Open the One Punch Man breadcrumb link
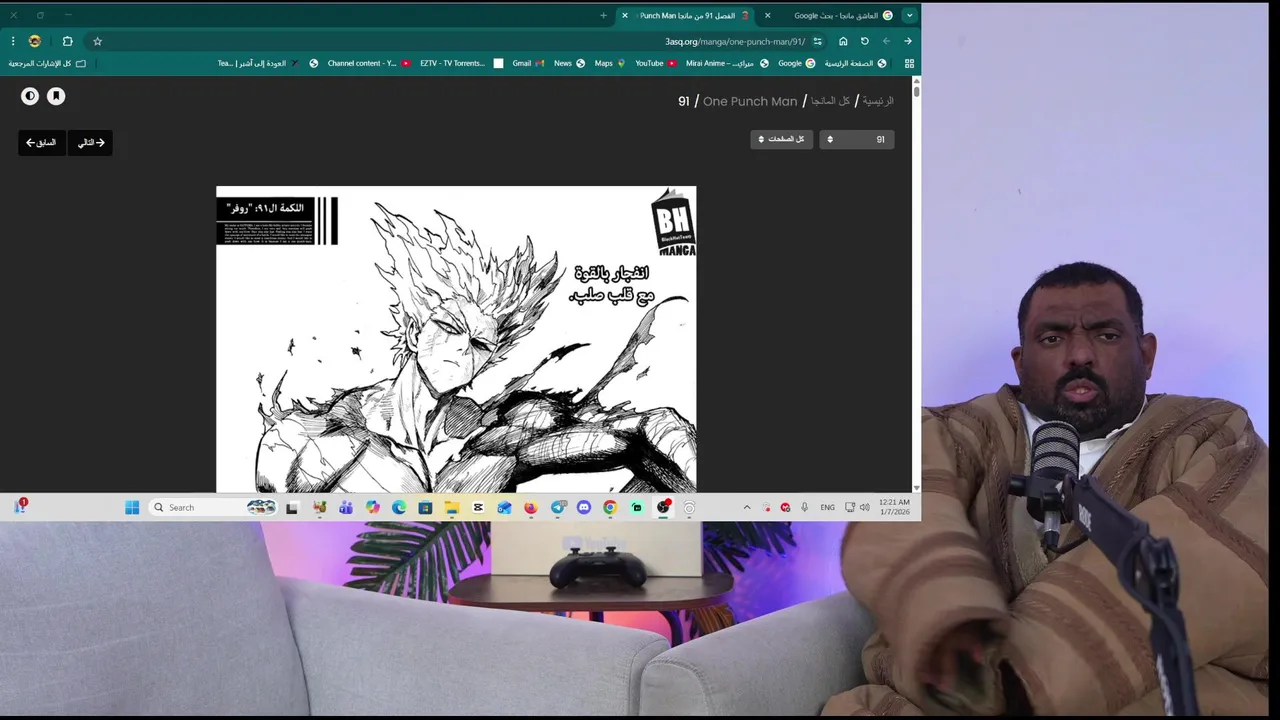 click(750, 101)
